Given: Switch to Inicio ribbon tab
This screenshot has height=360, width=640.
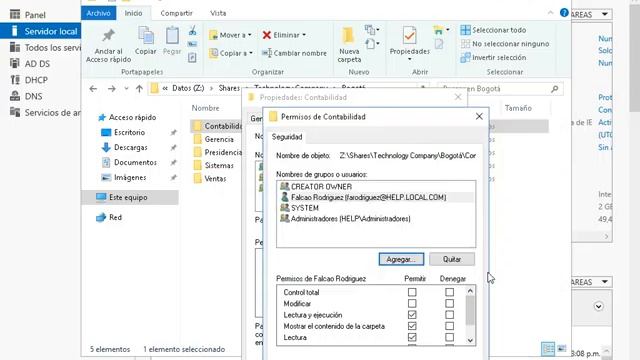Looking at the screenshot, I should coord(133,13).
